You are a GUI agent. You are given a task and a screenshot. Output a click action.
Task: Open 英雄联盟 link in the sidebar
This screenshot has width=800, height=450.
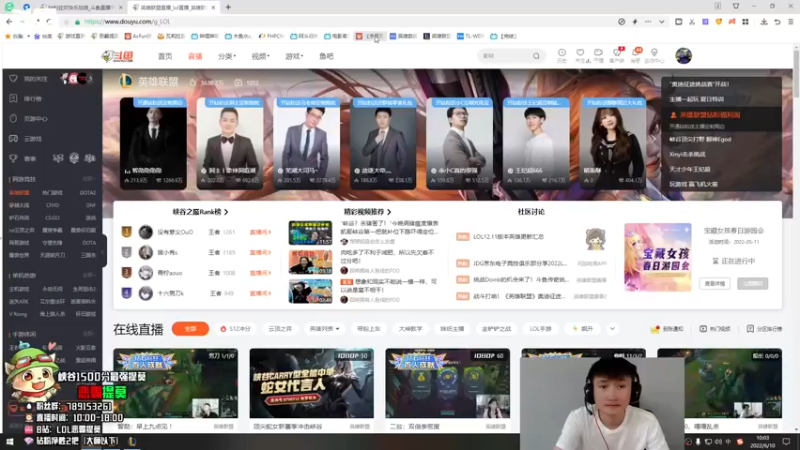[x=19, y=193]
